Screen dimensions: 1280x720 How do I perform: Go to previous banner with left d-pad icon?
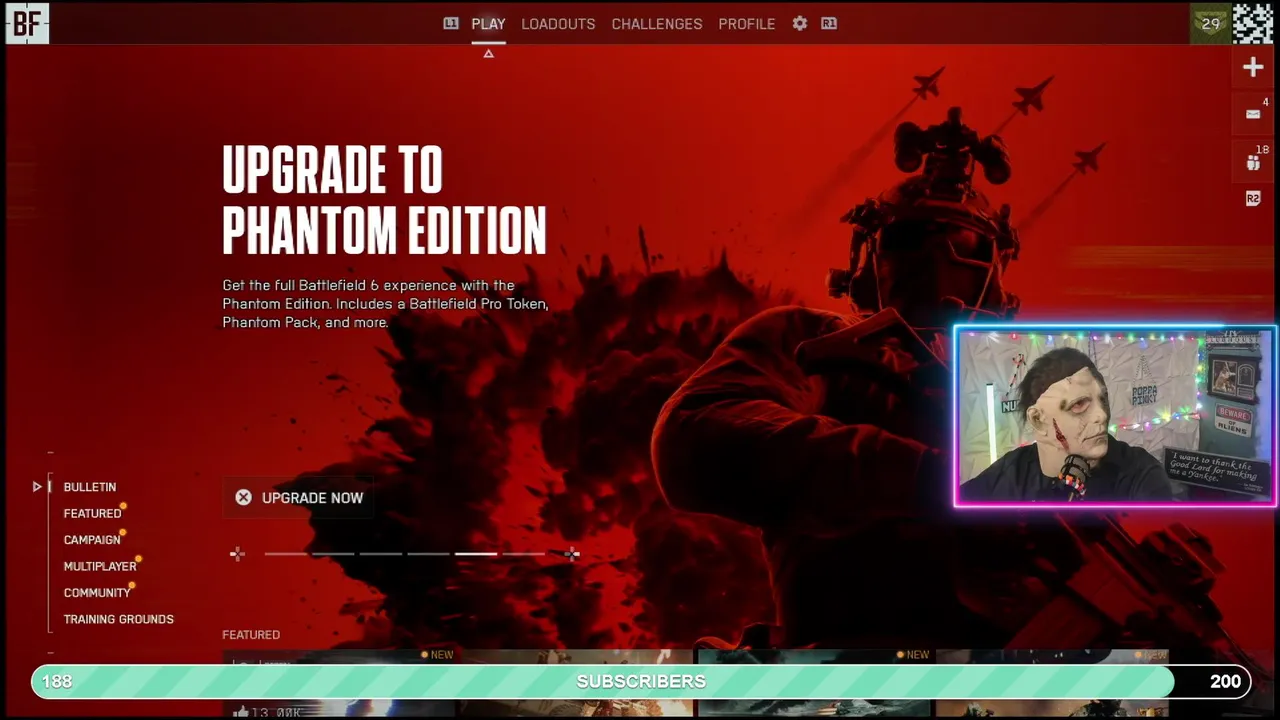click(237, 554)
